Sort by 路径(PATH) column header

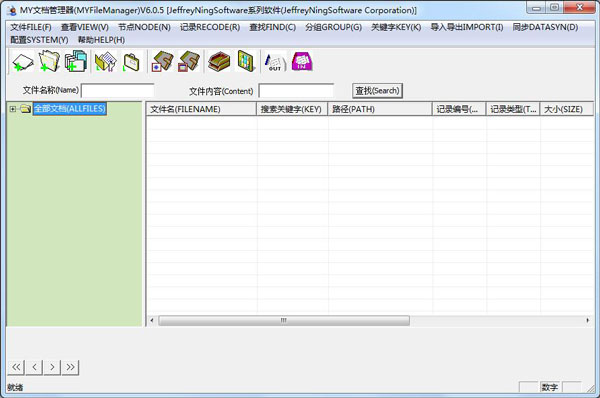[380, 109]
